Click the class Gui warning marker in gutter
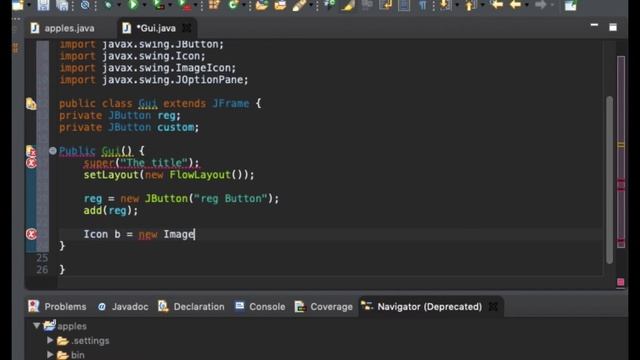 point(31,104)
